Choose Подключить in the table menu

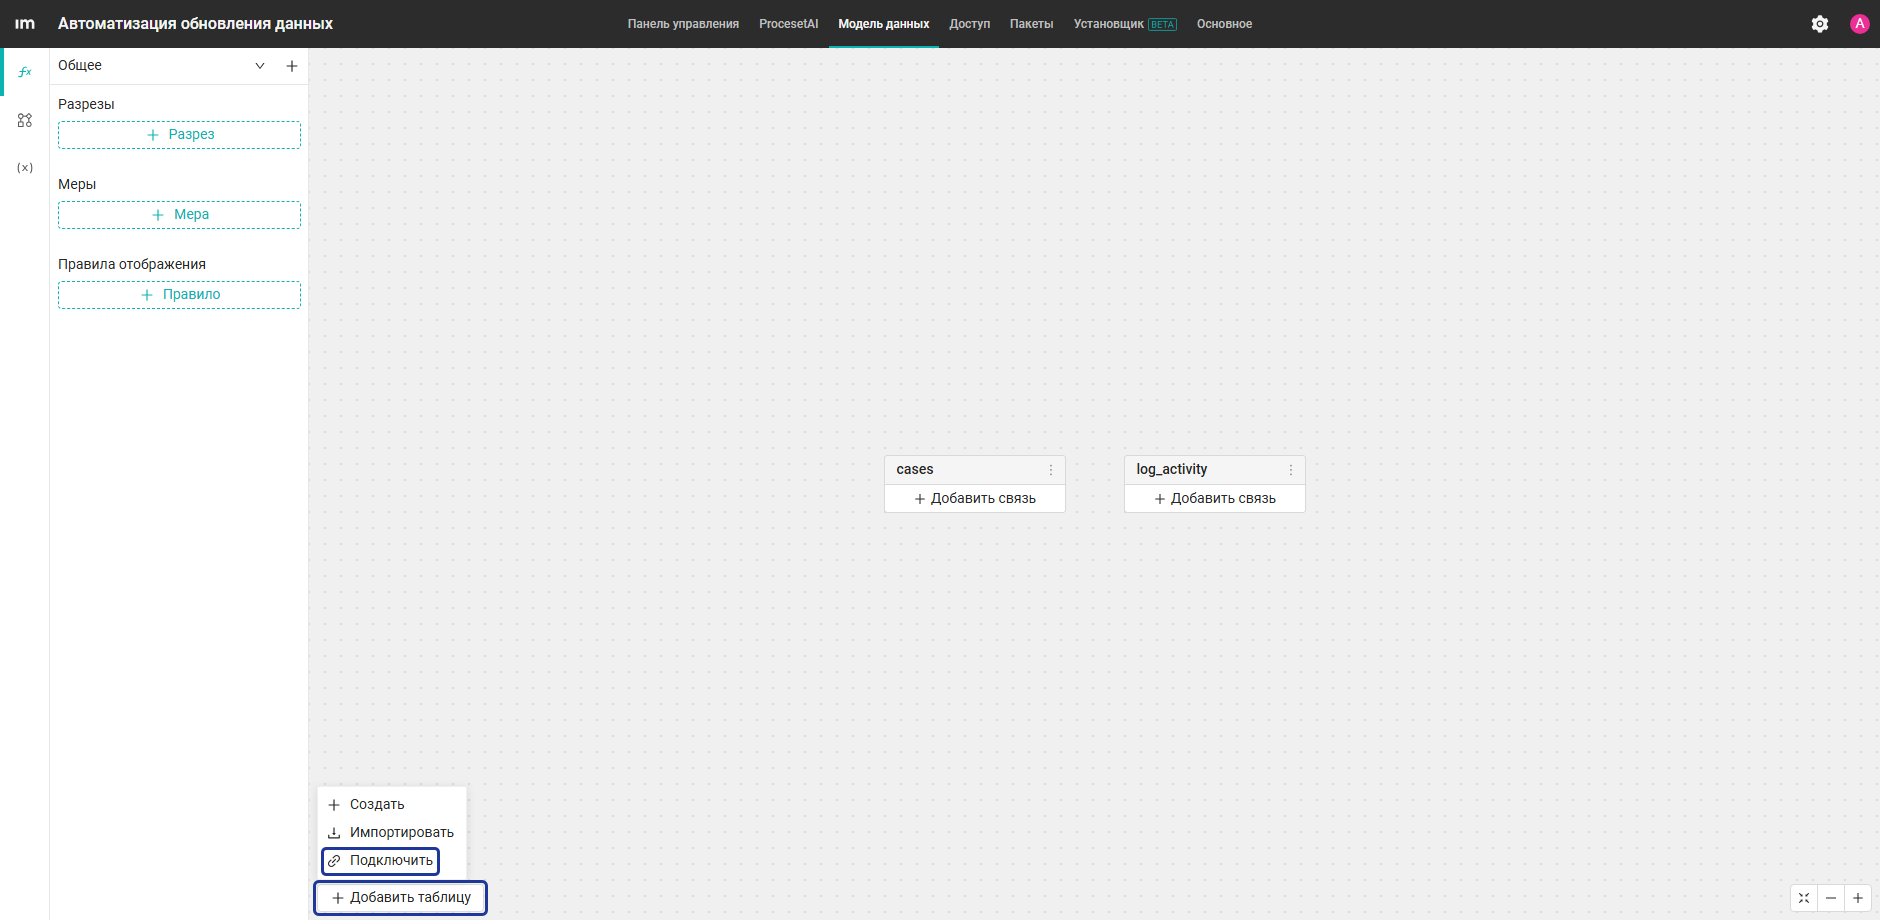click(x=381, y=861)
